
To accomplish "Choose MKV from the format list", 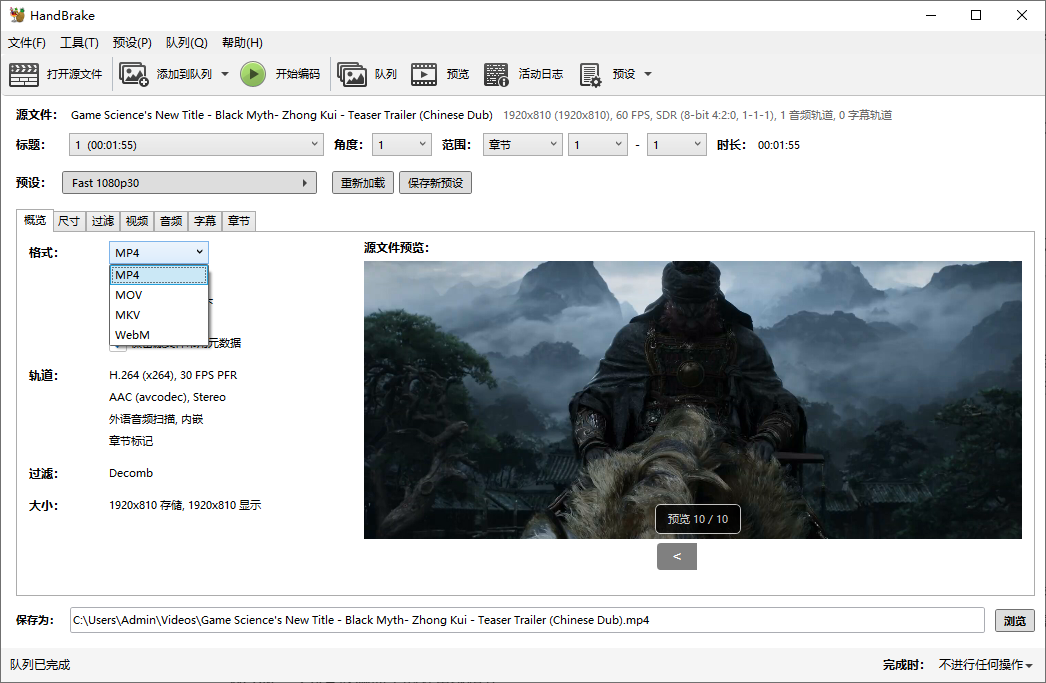I will click(159, 315).
